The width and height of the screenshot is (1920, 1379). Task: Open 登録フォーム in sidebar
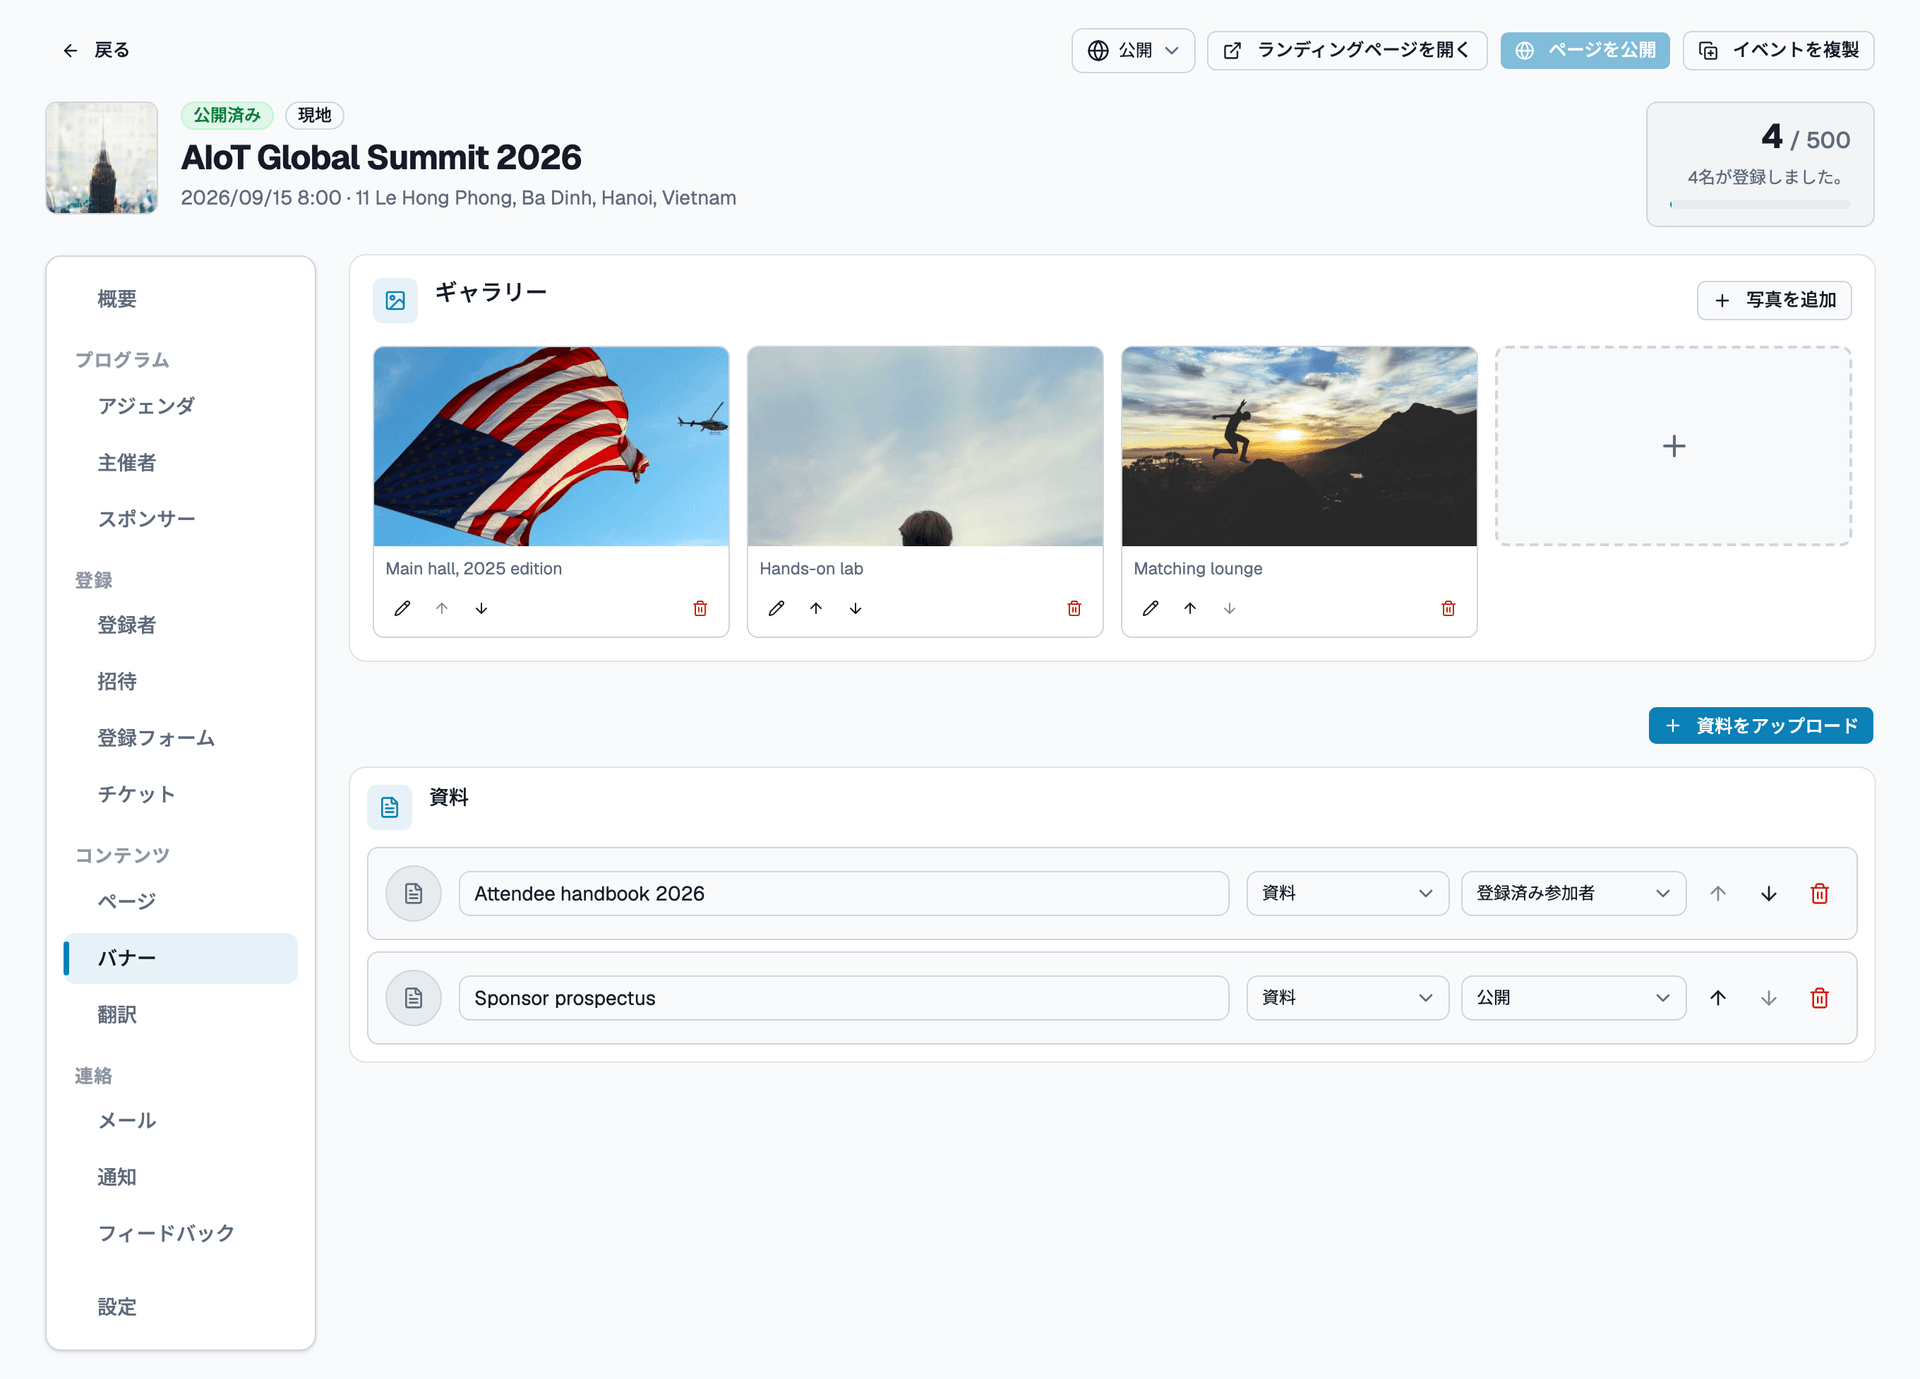pyautogui.click(x=180, y=738)
